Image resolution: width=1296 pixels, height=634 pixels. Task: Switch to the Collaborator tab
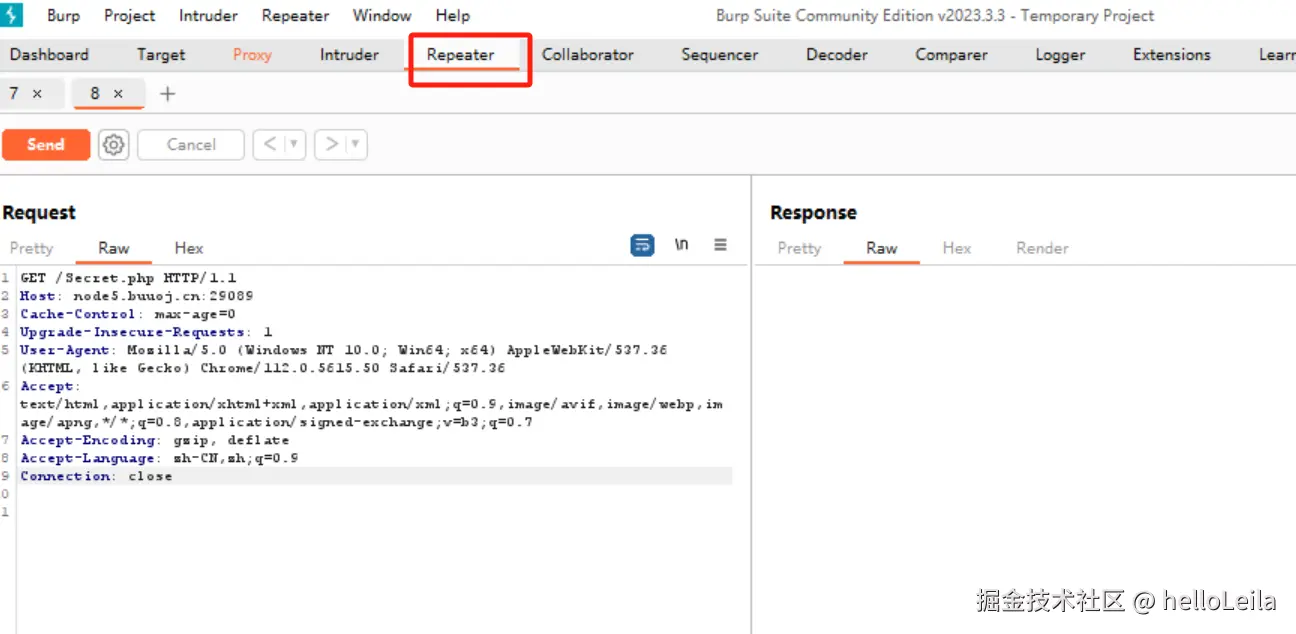(587, 55)
